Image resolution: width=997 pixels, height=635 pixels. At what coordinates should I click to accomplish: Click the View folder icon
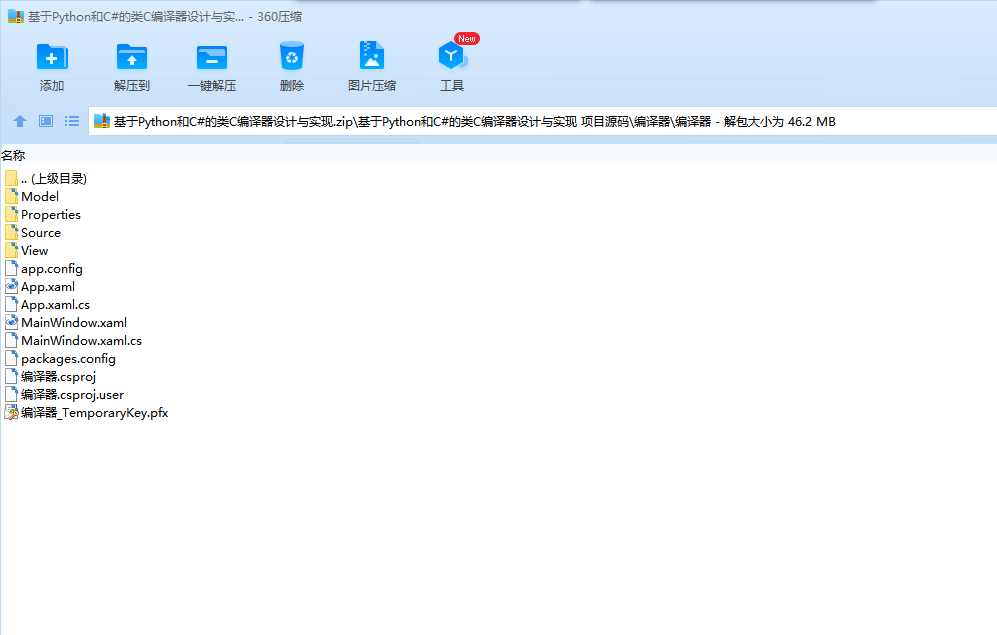pos(11,250)
